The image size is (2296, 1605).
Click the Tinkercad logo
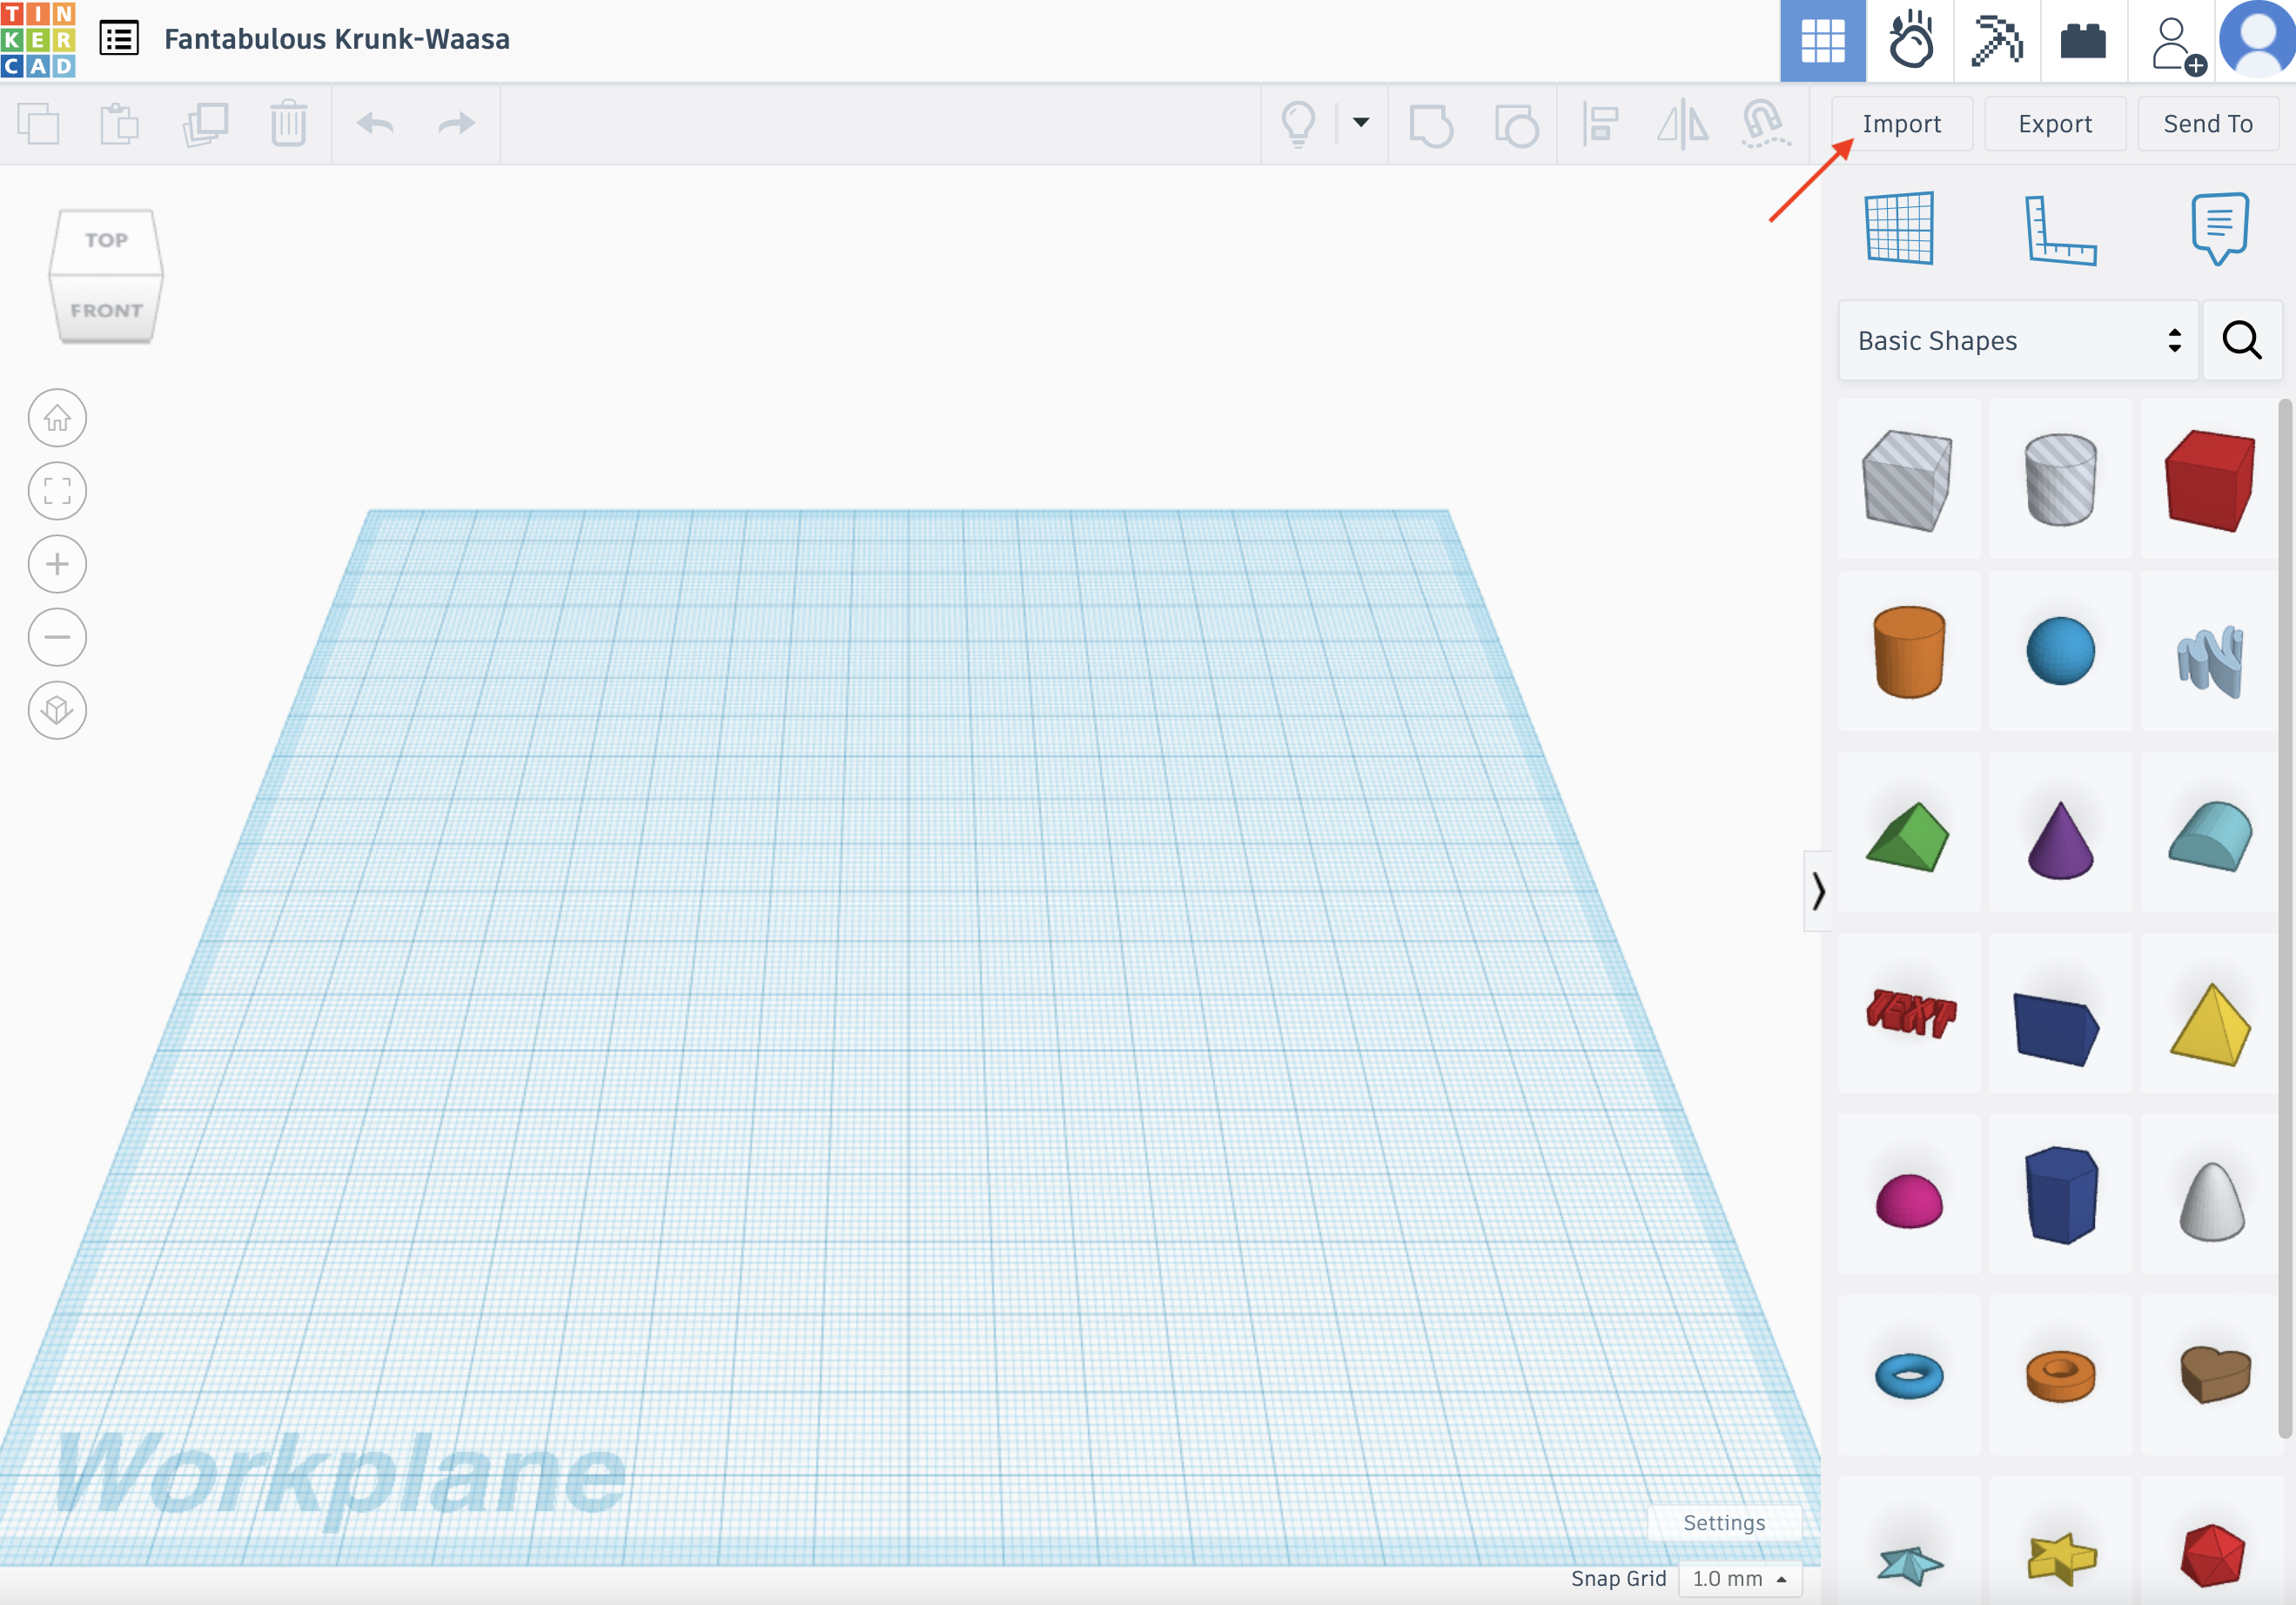[x=38, y=40]
